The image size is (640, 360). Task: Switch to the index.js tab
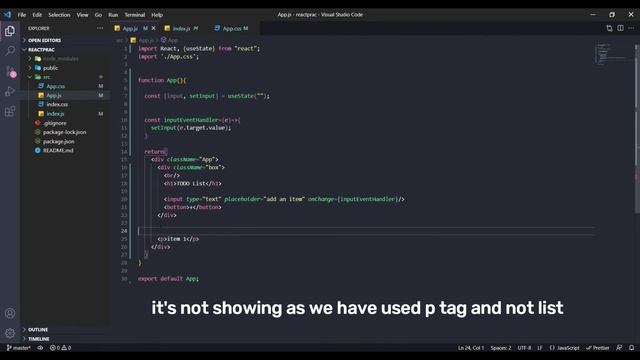click(181, 28)
